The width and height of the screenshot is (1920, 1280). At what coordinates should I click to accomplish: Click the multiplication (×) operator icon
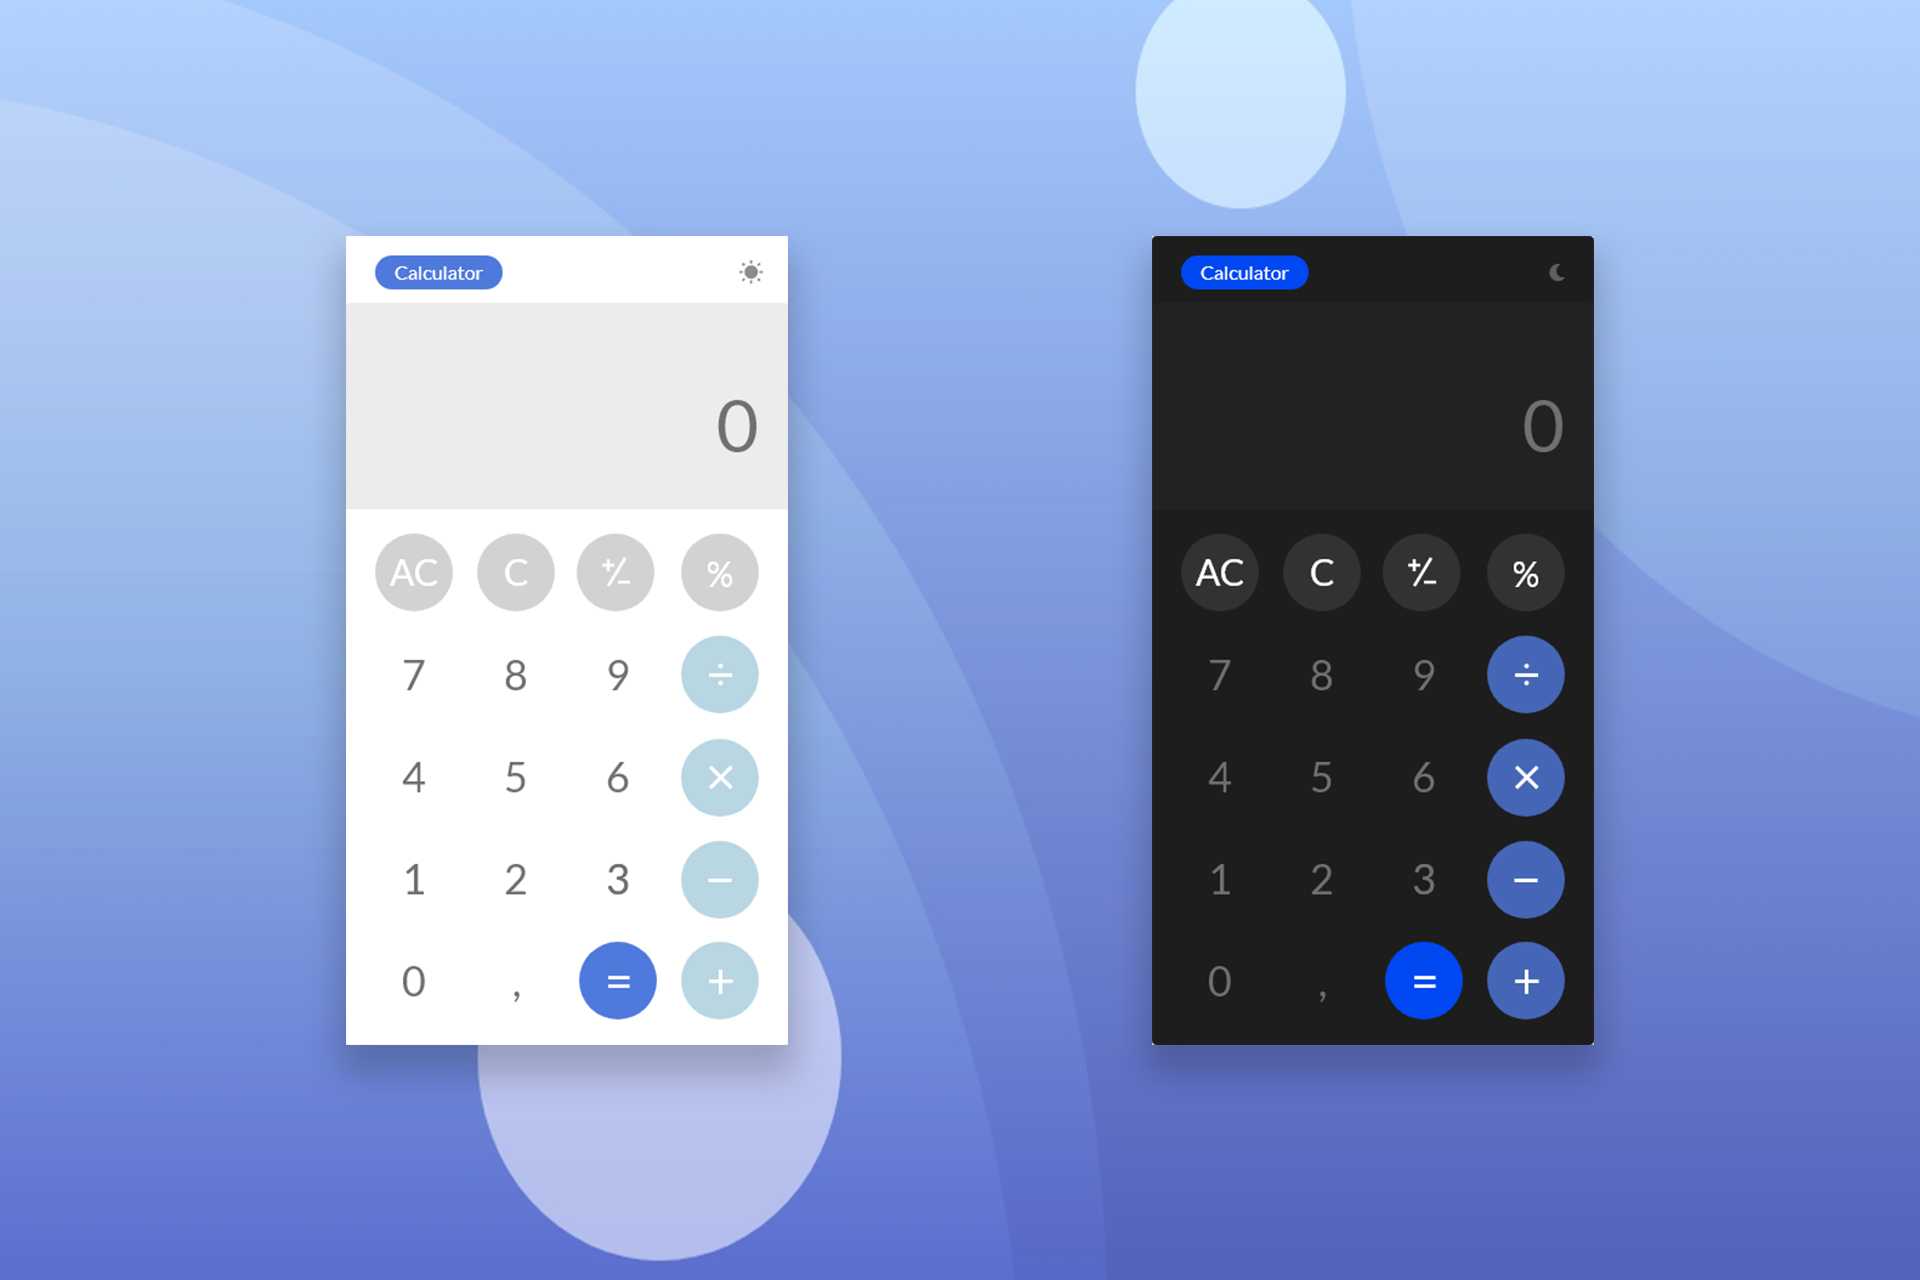(719, 776)
